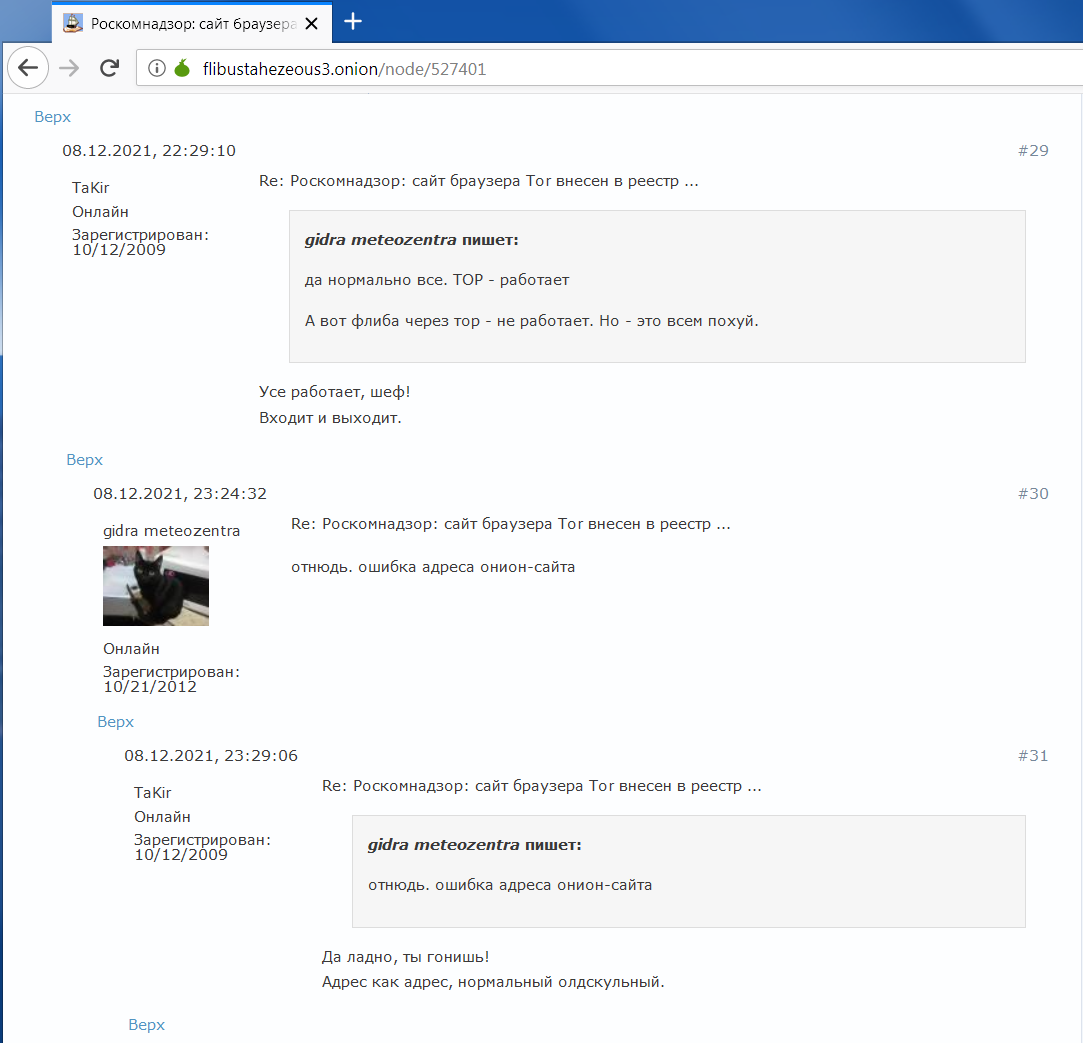Click post #30's Re: Роскомнадзор title

[510, 524]
